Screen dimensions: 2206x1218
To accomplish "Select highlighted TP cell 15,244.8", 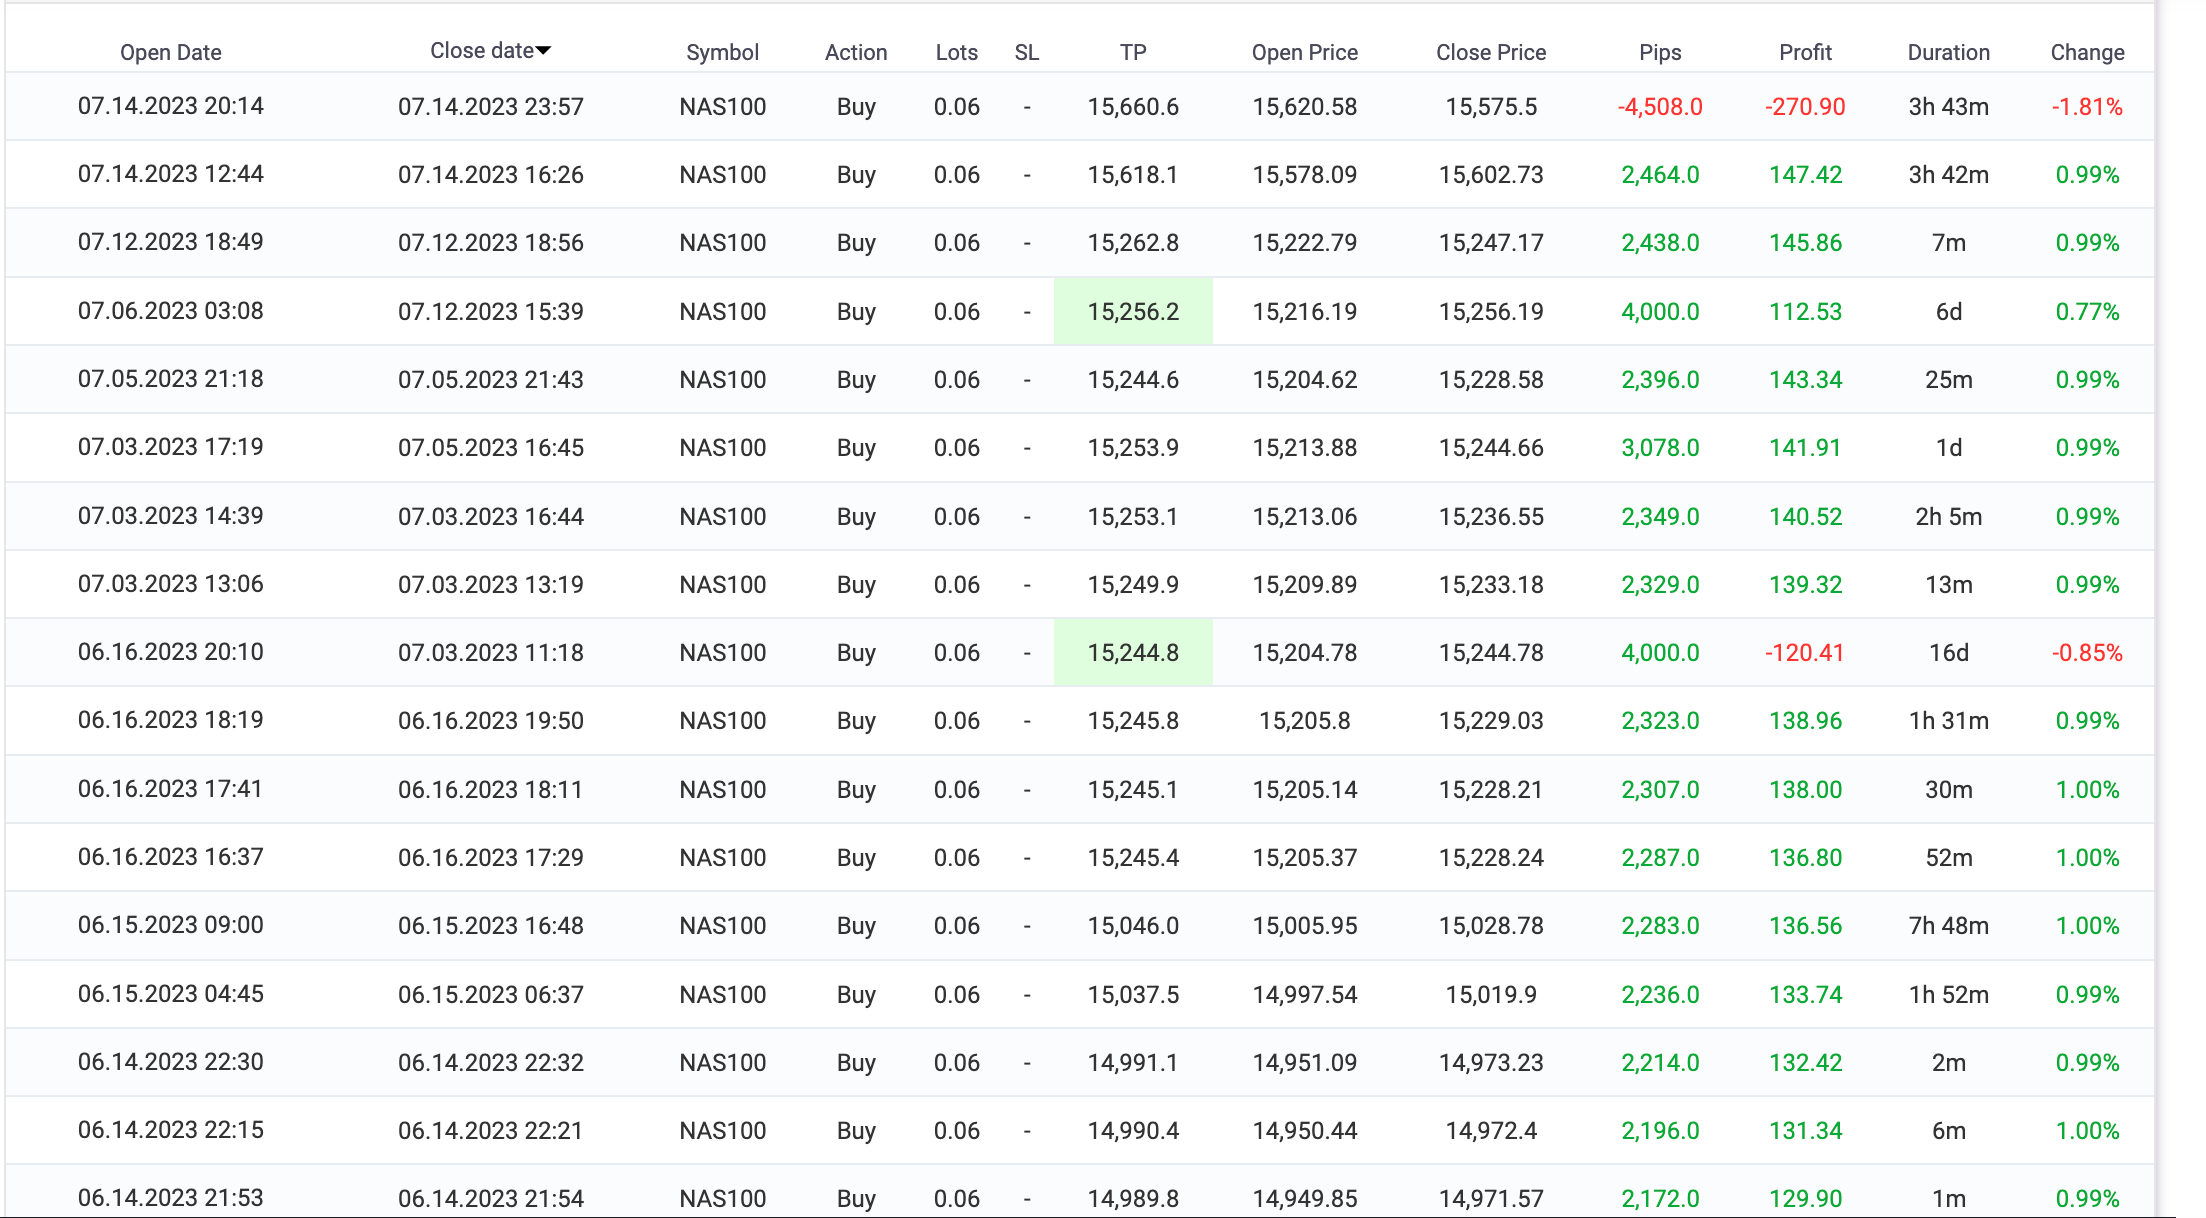I will point(1133,653).
